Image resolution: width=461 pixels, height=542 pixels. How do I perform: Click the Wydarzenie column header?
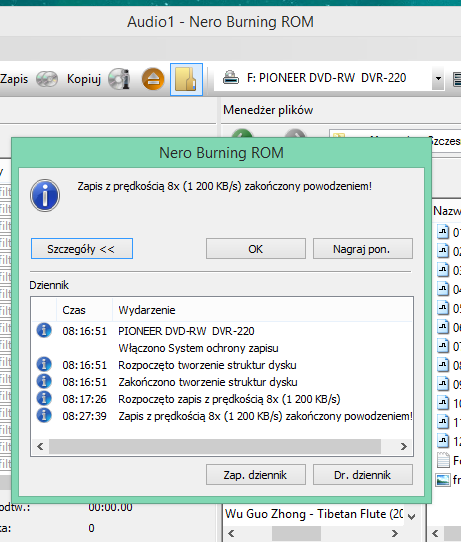[263, 310]
